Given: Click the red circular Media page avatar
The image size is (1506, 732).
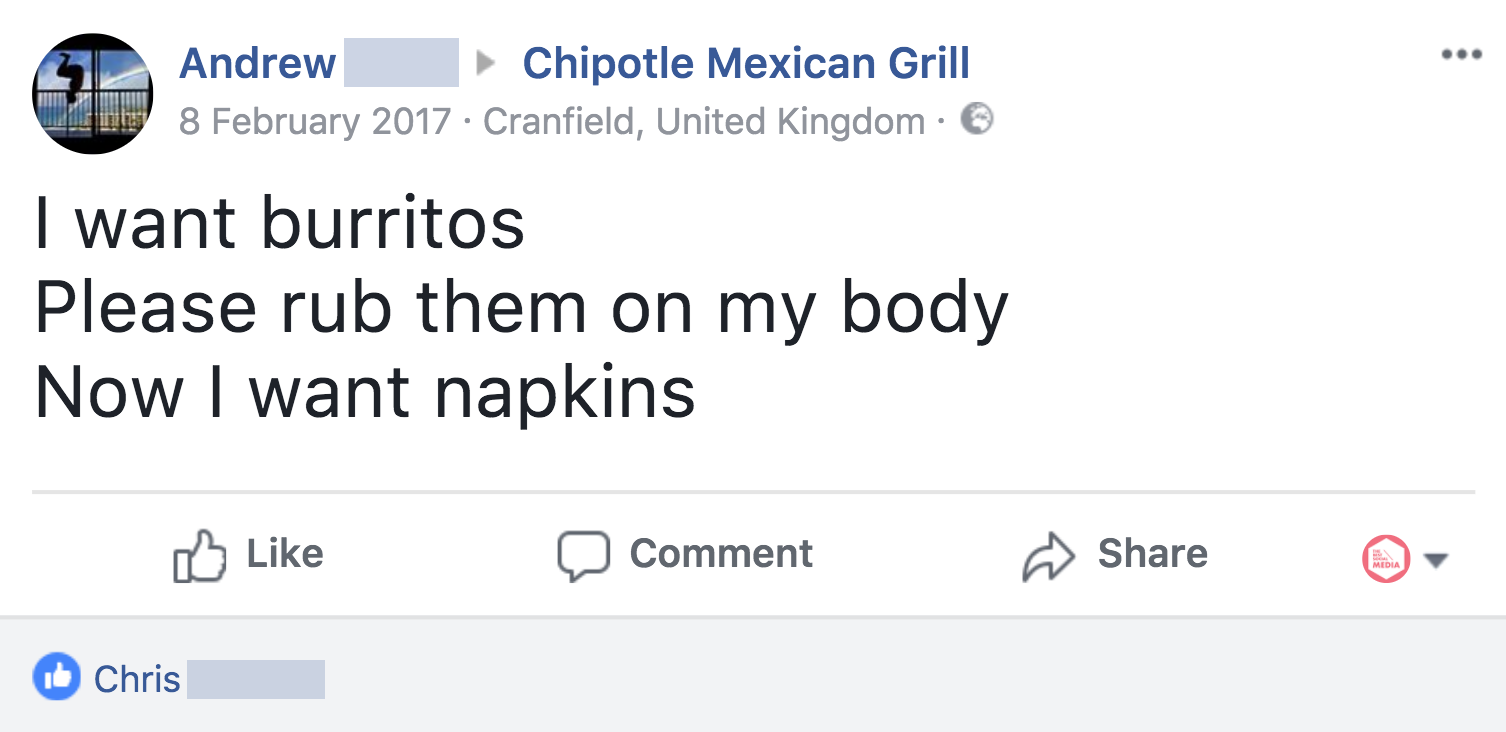Looking at the screenshot, I should point(1386,558).
